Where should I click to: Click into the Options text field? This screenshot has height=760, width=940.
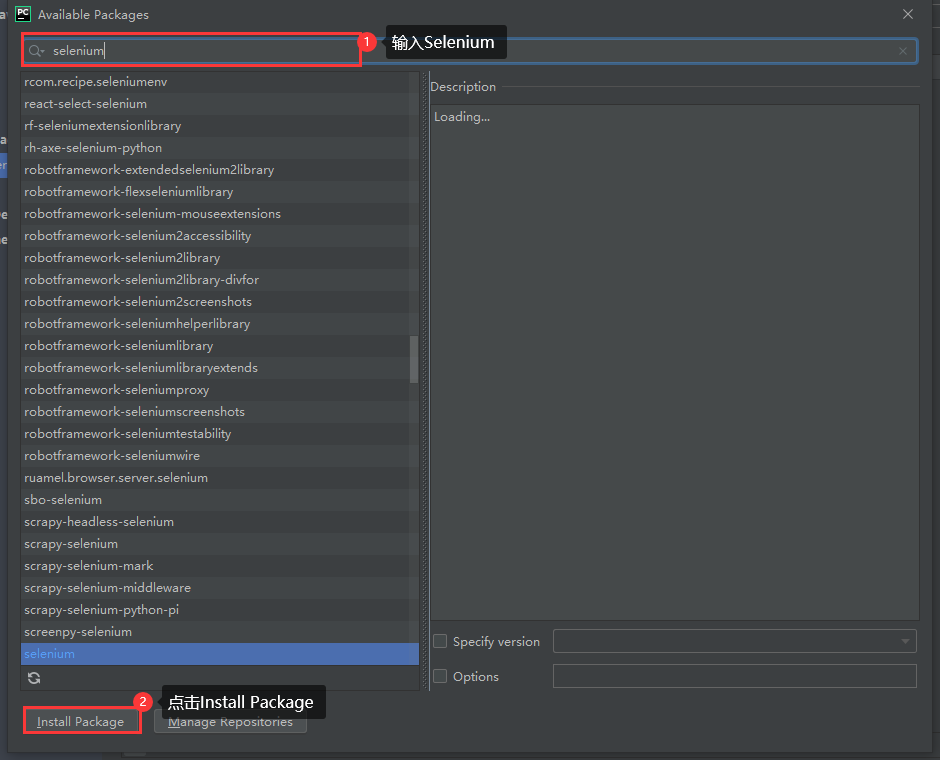[734, 676]
